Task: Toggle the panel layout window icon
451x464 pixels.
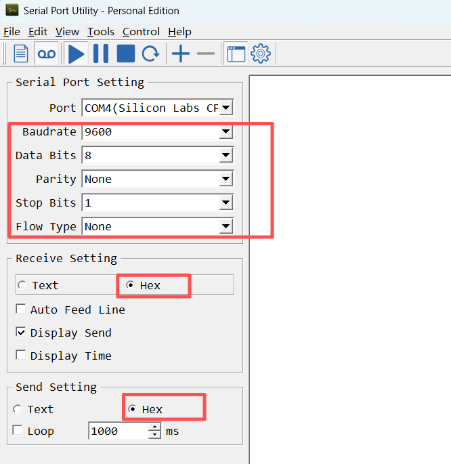Action: [236, 54]
